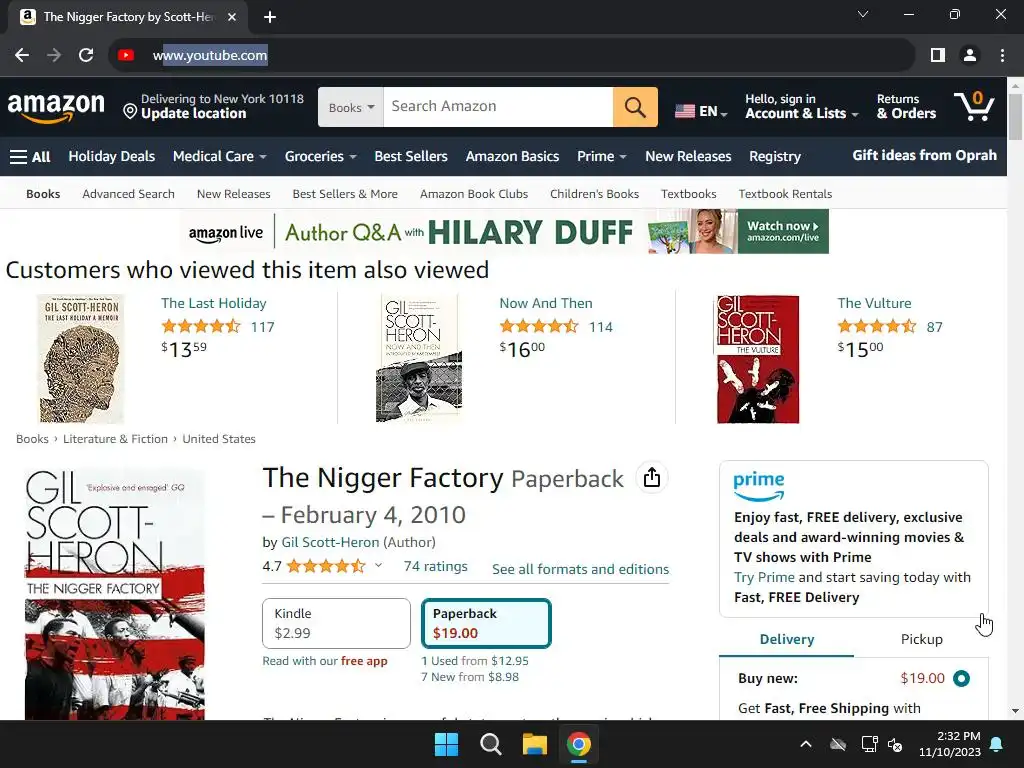
Task: Expand the Books search category dropdown
Action: 351,107
